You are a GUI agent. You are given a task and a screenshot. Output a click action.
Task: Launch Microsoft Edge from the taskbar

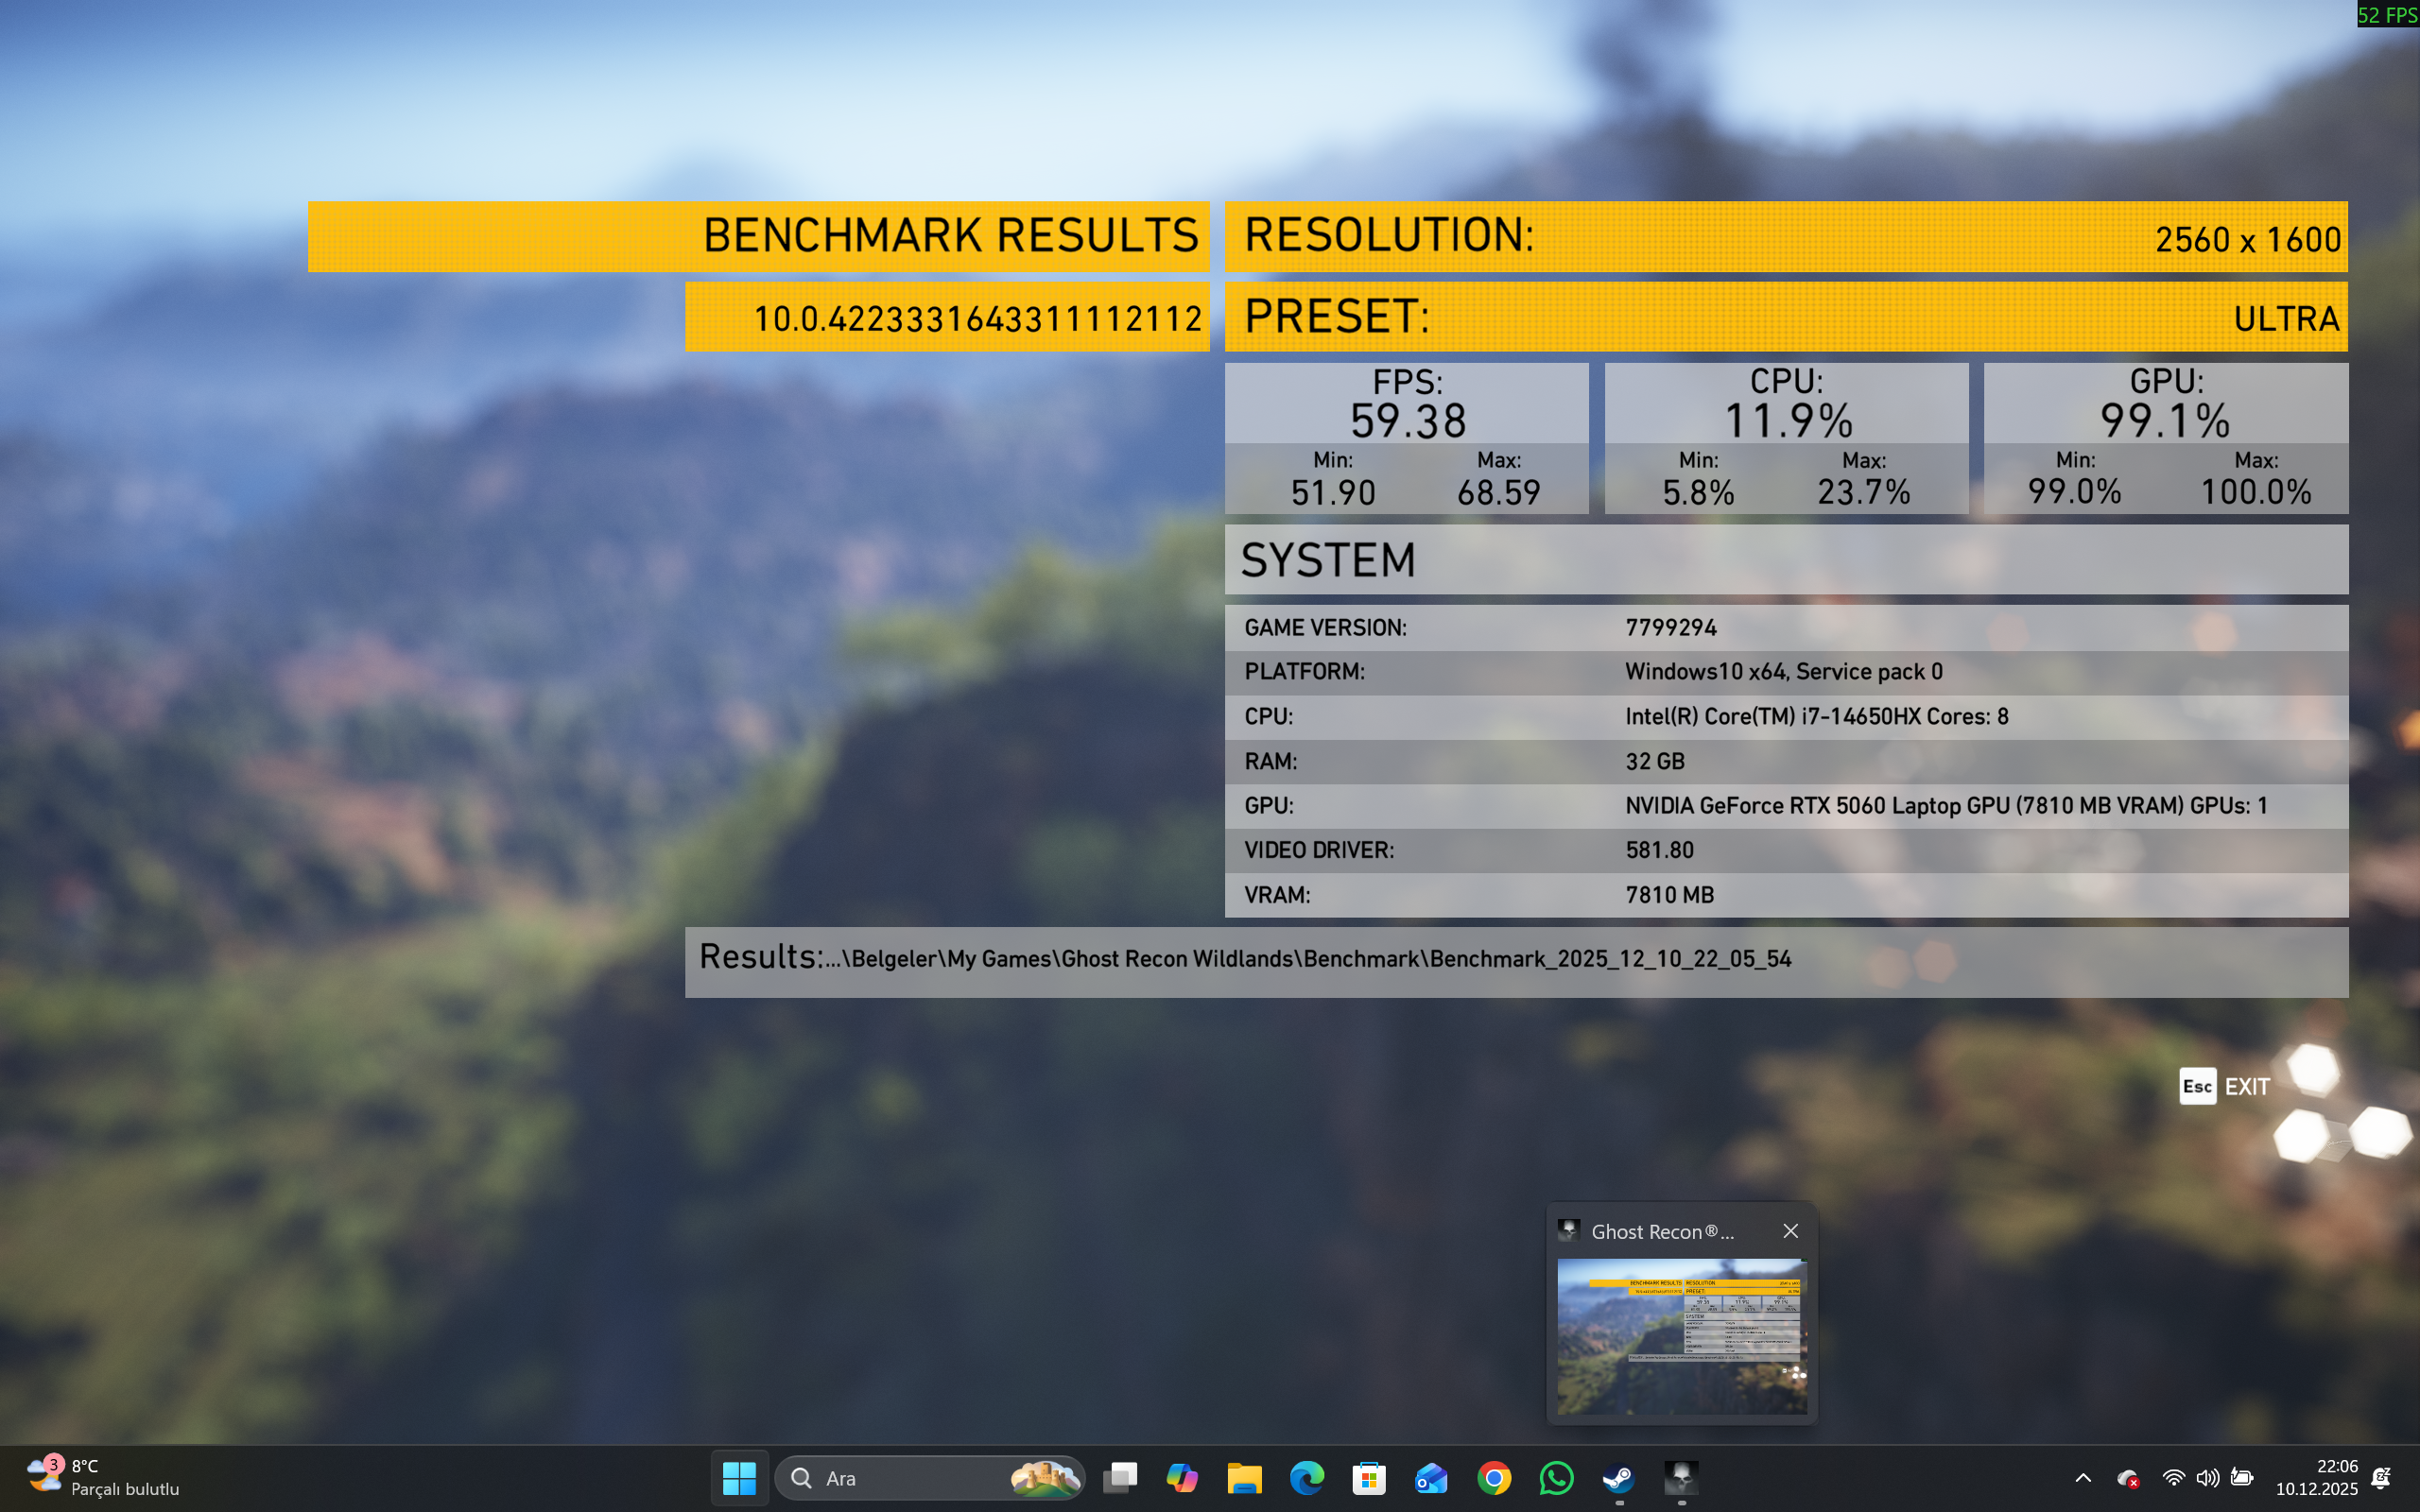(x=1307, y=1477)
